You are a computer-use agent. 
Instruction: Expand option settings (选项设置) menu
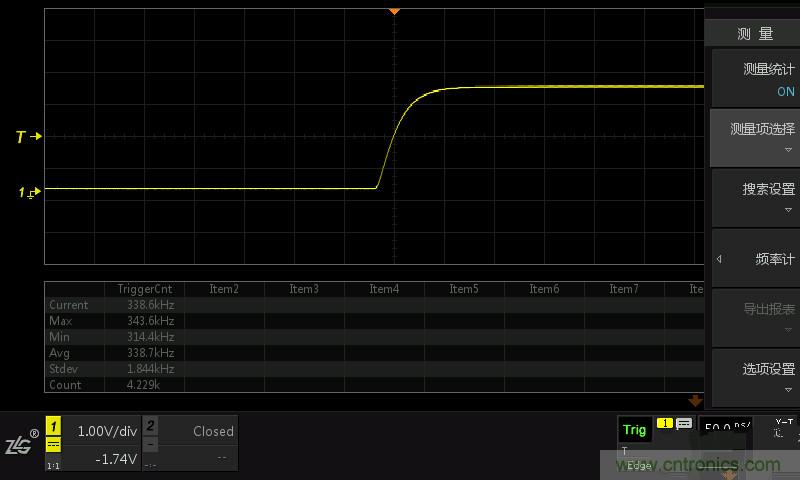coord(756,377)
